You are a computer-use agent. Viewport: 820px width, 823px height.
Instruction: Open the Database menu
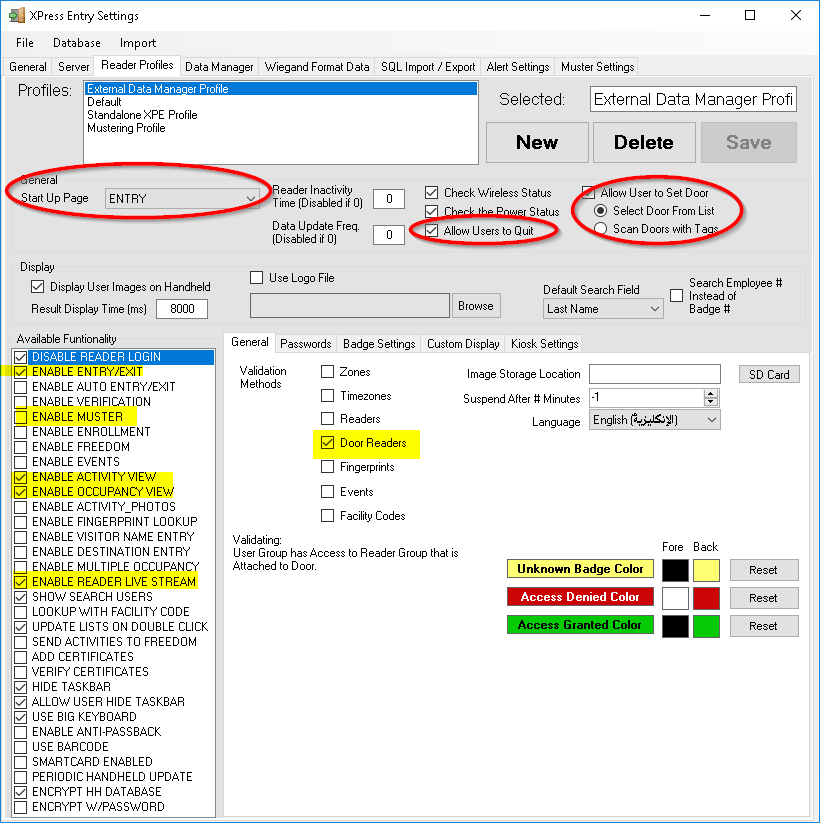[x=77, y=43]
